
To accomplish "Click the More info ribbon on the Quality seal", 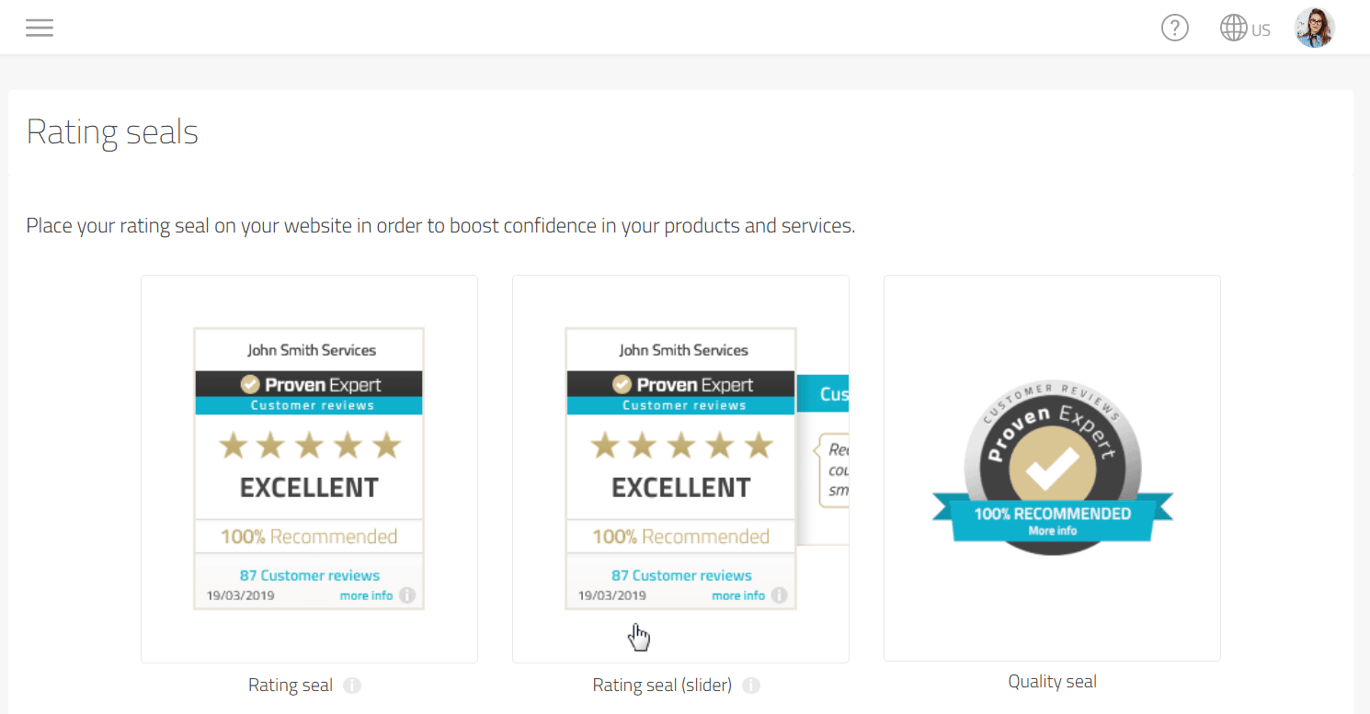I will pyautogui.click(x=1052, y=530).
